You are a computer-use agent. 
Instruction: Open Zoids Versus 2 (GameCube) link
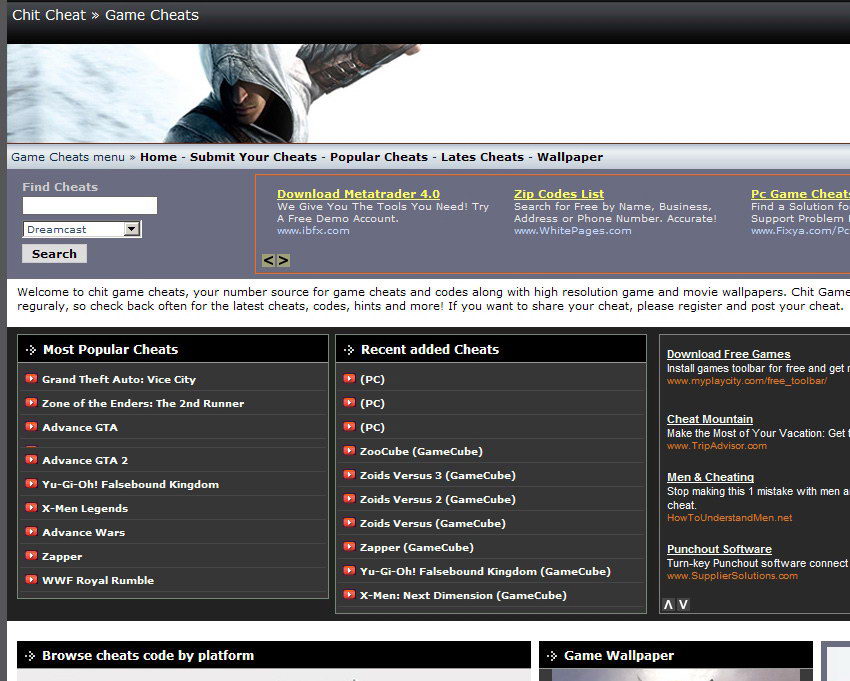(x=437, y=499)
